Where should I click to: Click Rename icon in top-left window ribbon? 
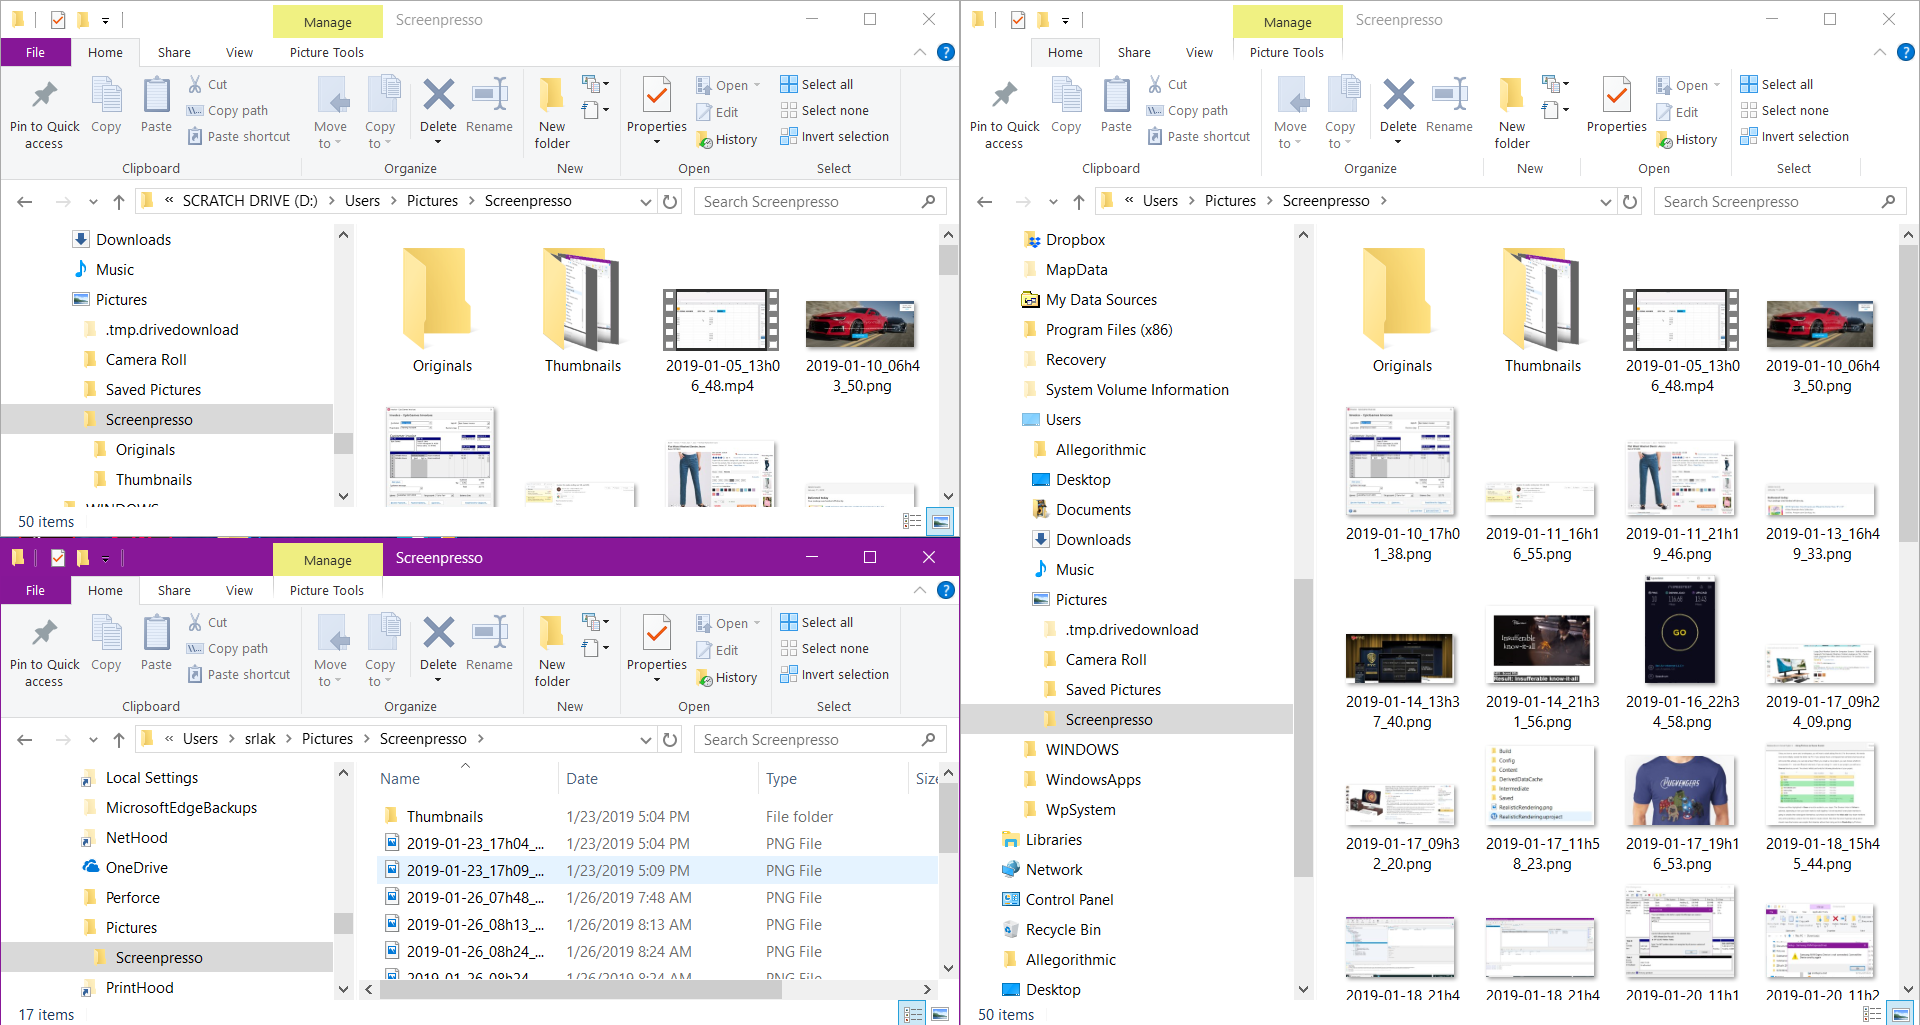489,96
